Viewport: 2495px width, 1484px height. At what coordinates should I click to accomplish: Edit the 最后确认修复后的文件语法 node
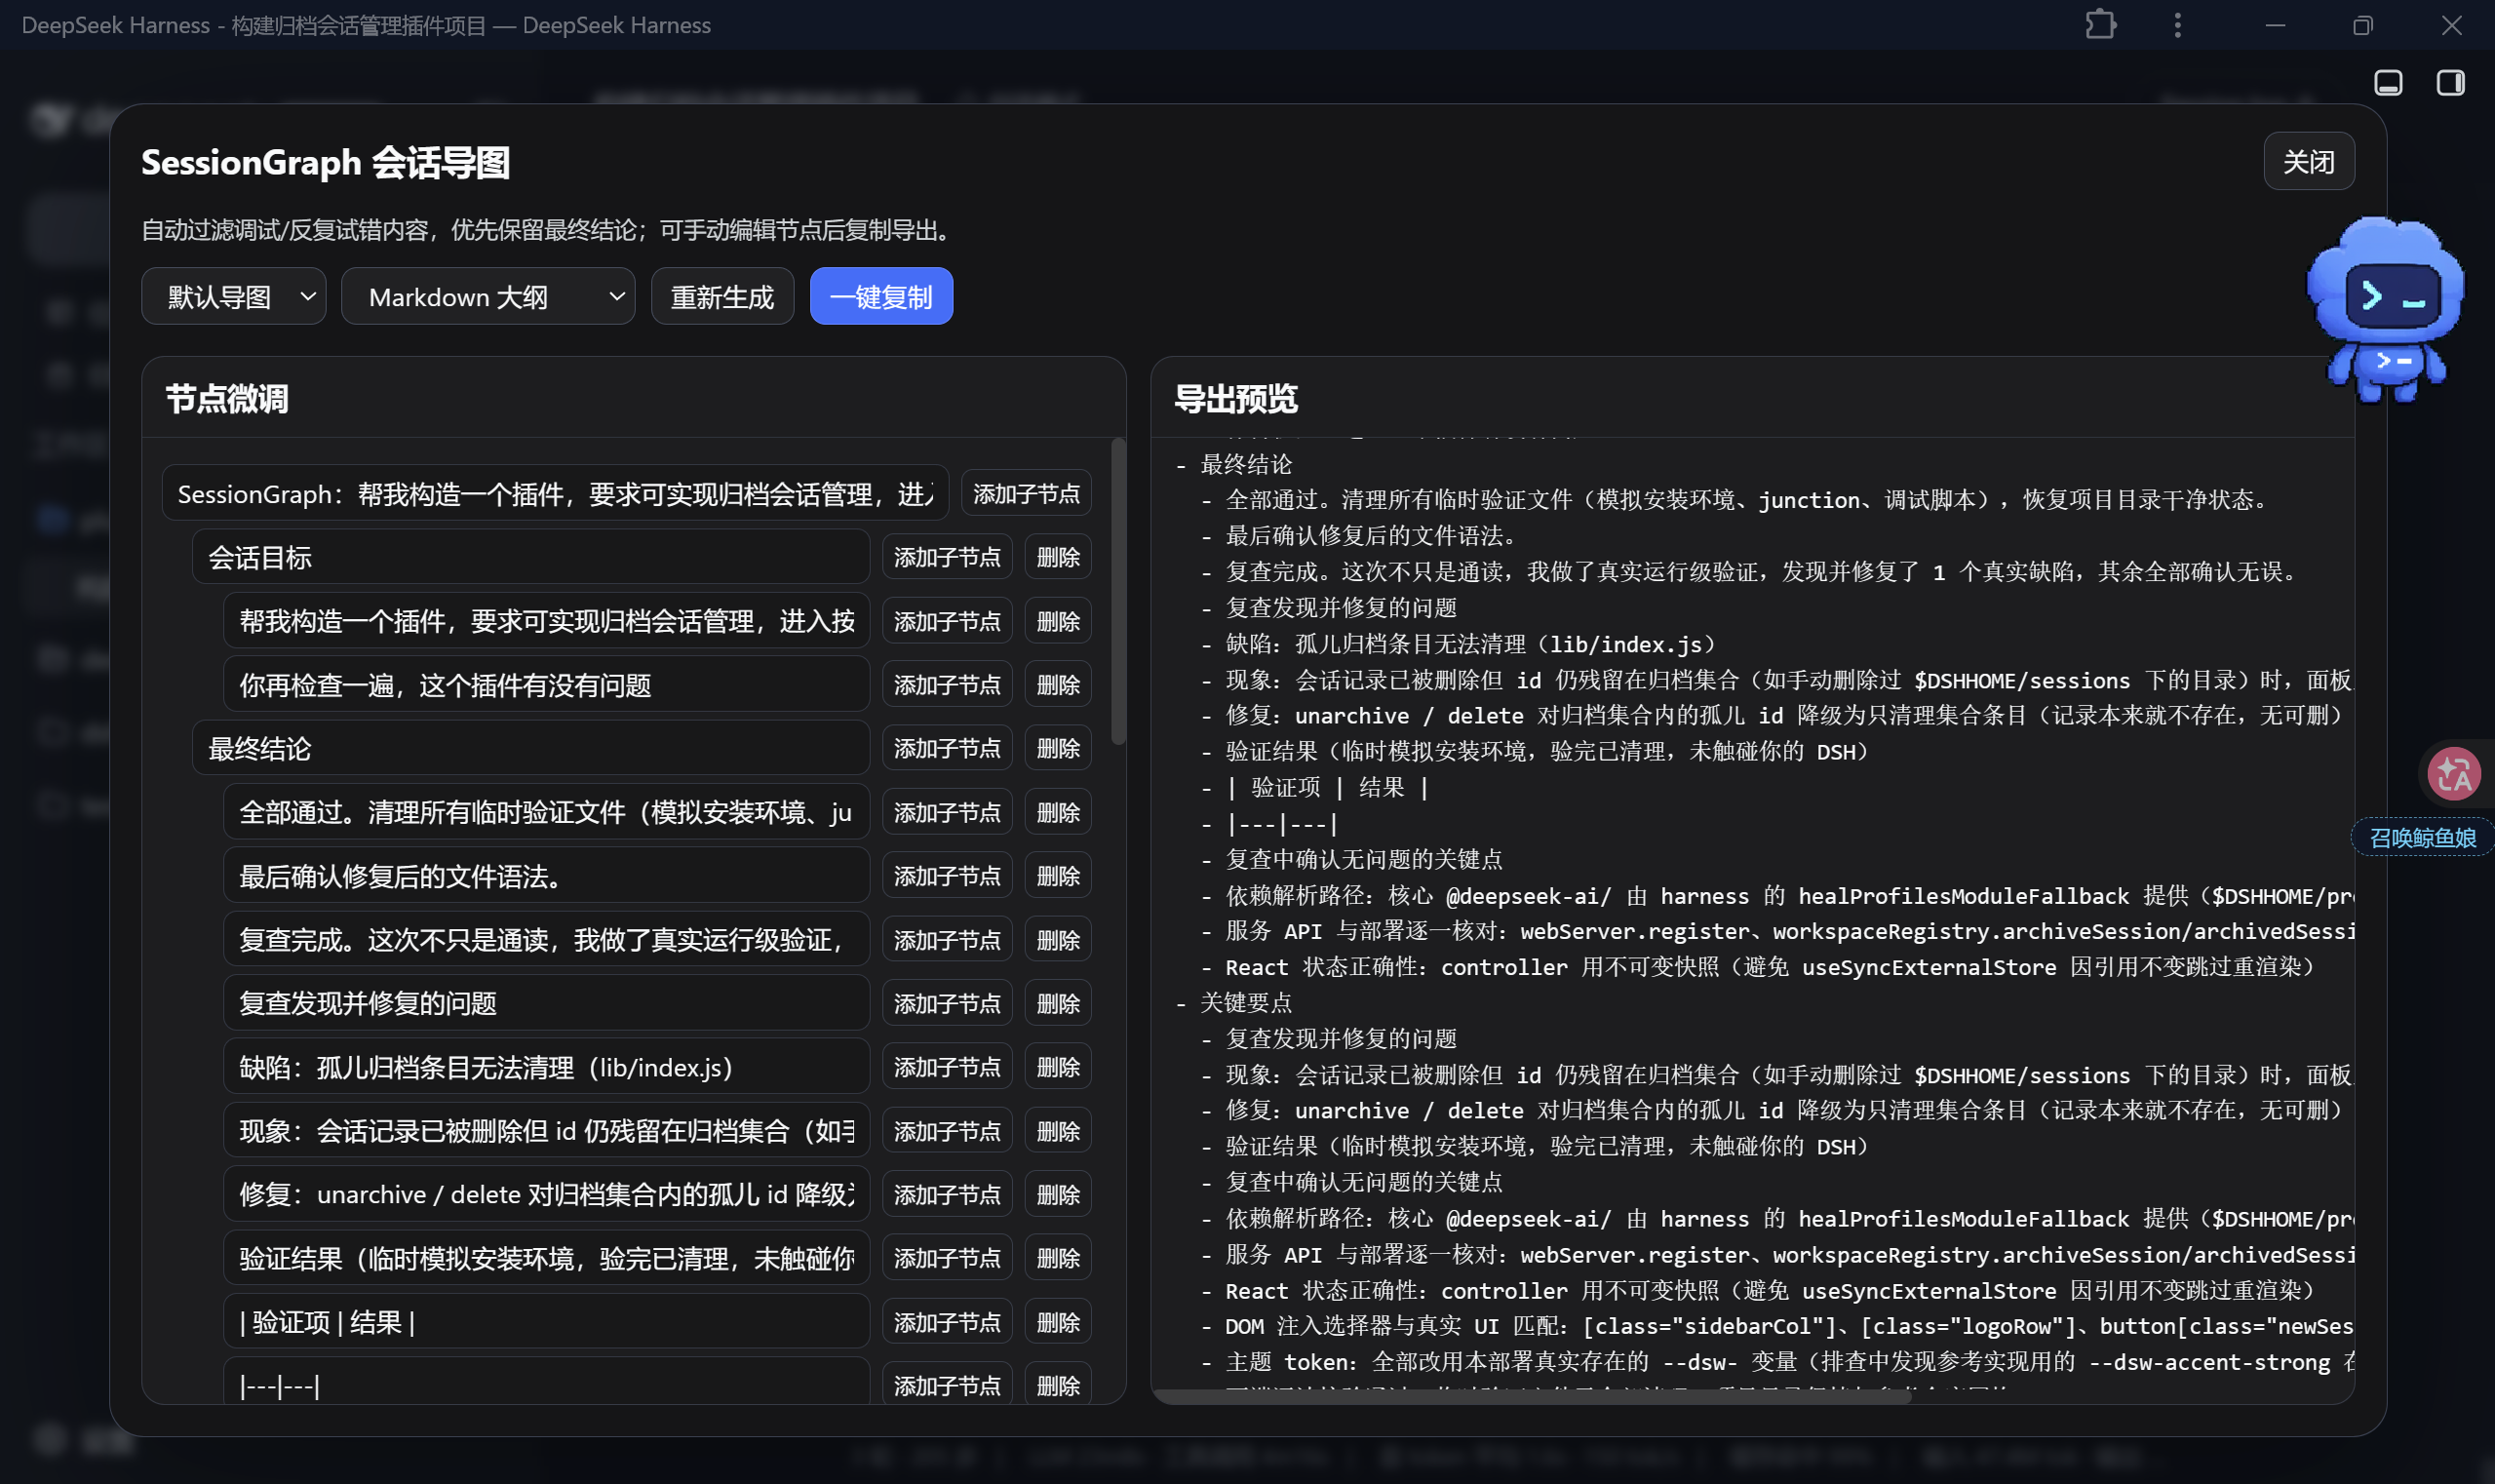click(546, 875)
